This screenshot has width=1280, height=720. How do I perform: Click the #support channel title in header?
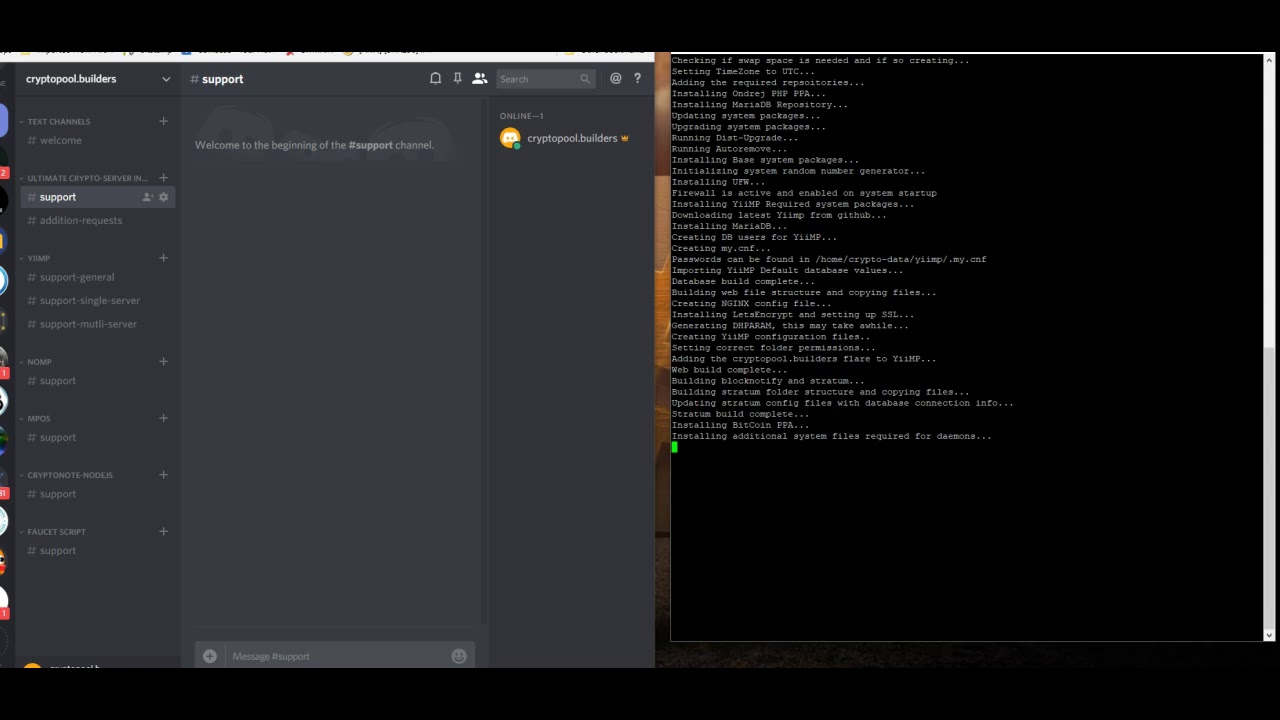point(217,79)
